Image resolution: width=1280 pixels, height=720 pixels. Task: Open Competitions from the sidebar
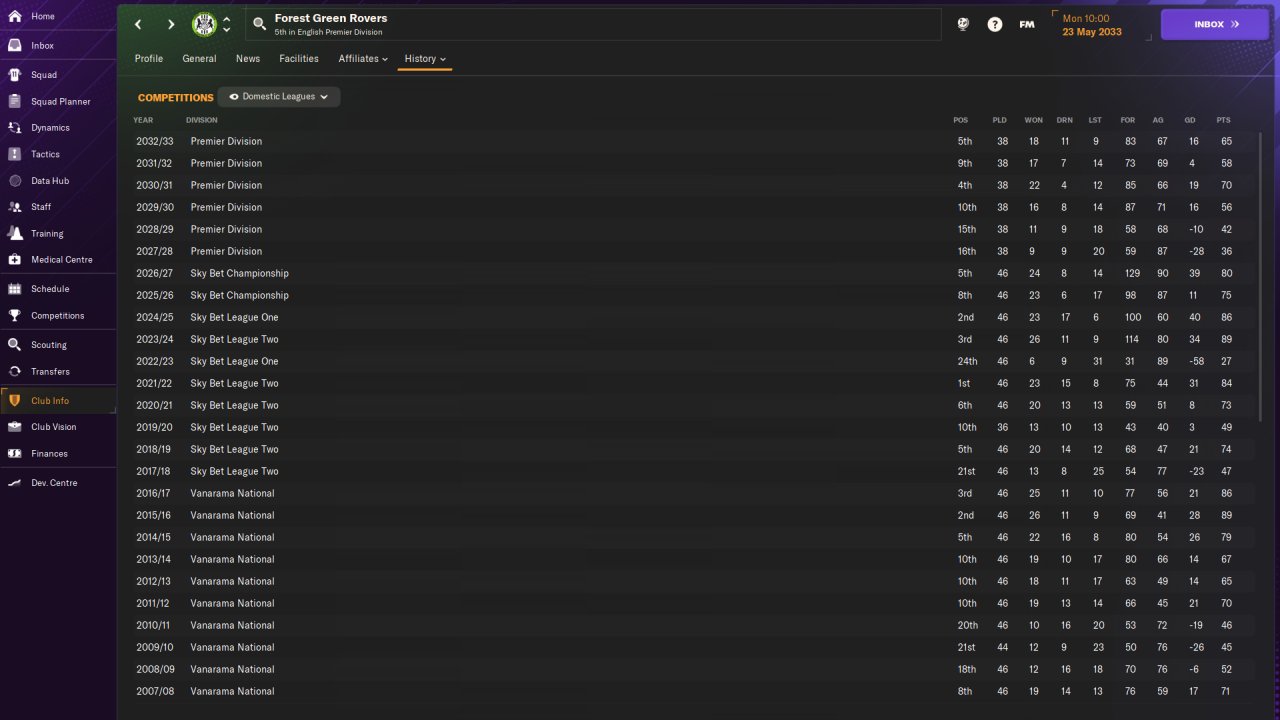pyautogui.click(x=58, y=316)
